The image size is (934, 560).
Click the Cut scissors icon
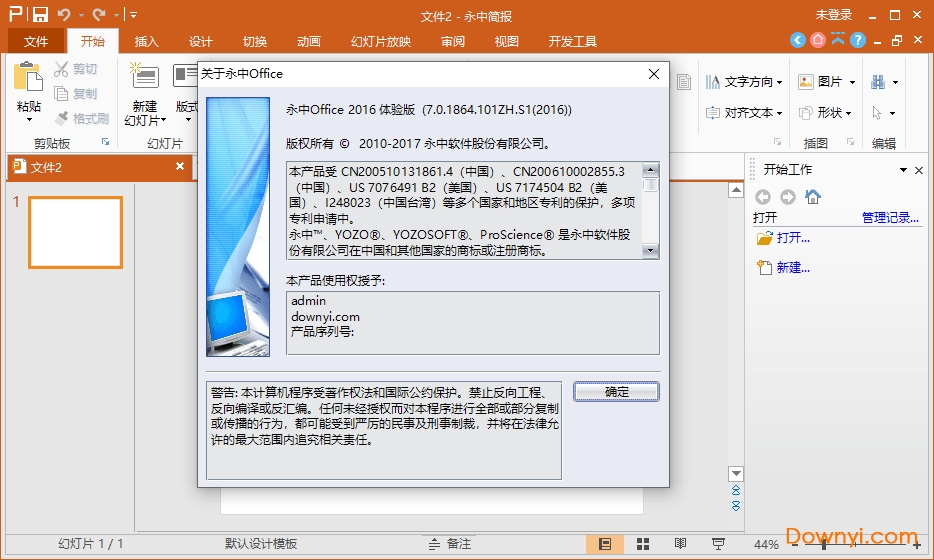point(61,69)
